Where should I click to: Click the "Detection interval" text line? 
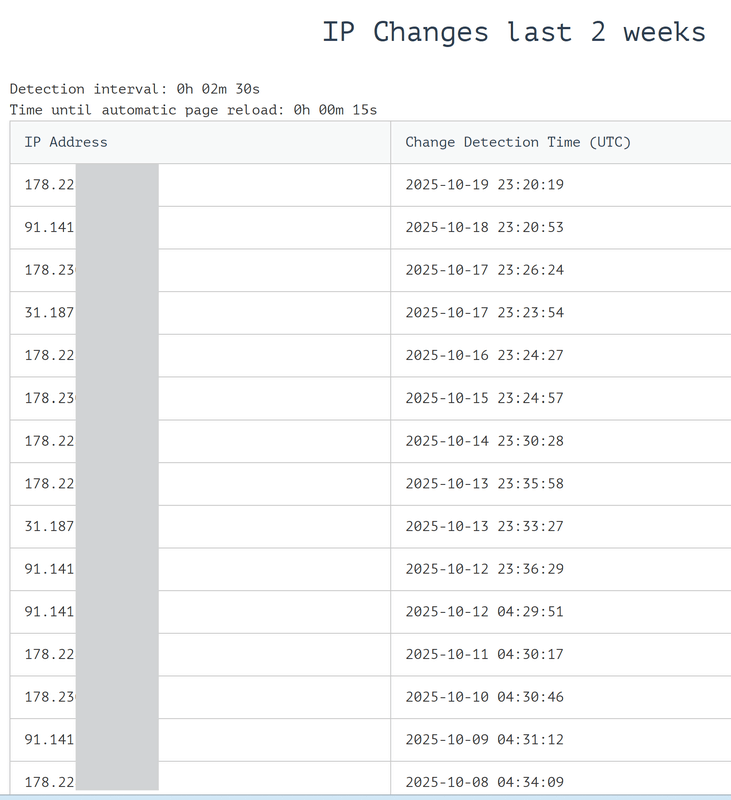coord(135,89)
